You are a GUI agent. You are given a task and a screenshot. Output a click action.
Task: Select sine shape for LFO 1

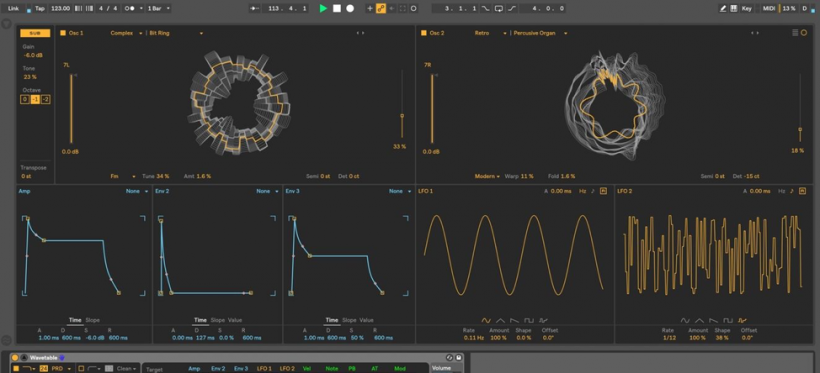pos(486,320)
